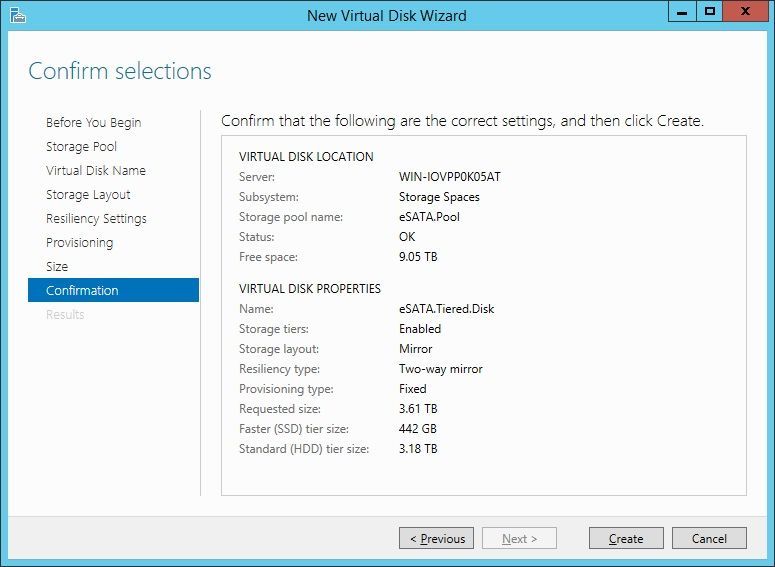The width and height of the screenshot is (775, 567).
Task: Click the Previous button
Action: pyautogui.click(x=436, y=538)
